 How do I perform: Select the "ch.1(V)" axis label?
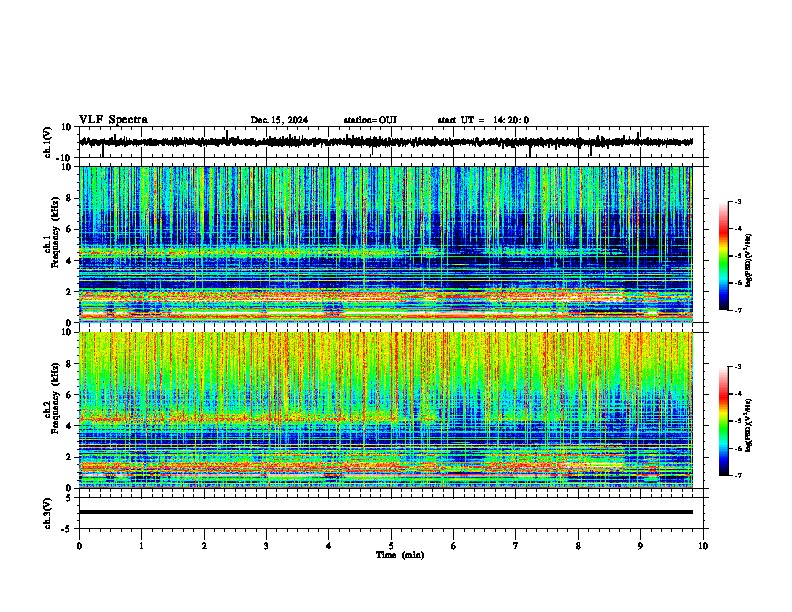(48, 142)
